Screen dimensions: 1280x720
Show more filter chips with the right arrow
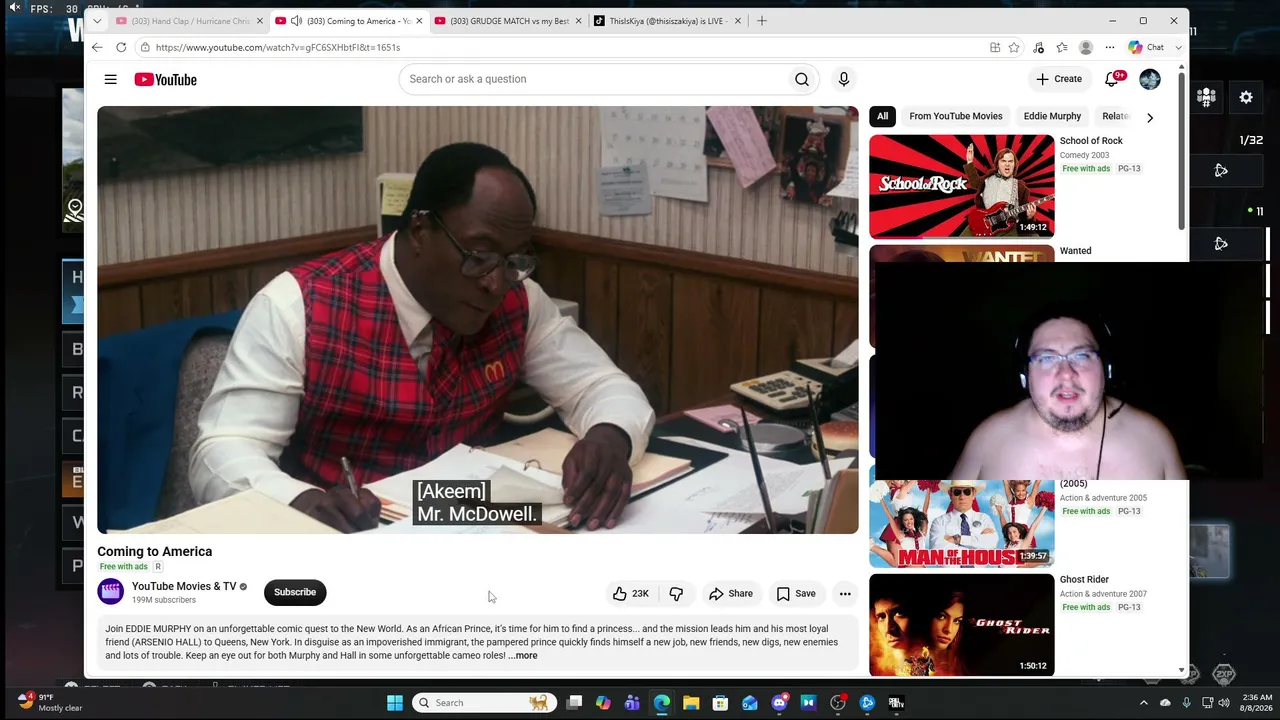click(x=1150, y=117)
